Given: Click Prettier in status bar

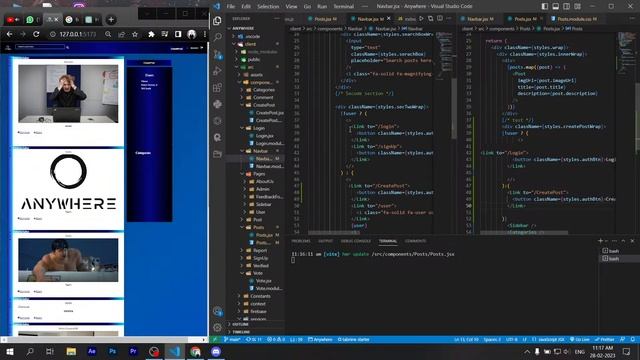Looking at the screenshot, I should (x=604, y=339).
